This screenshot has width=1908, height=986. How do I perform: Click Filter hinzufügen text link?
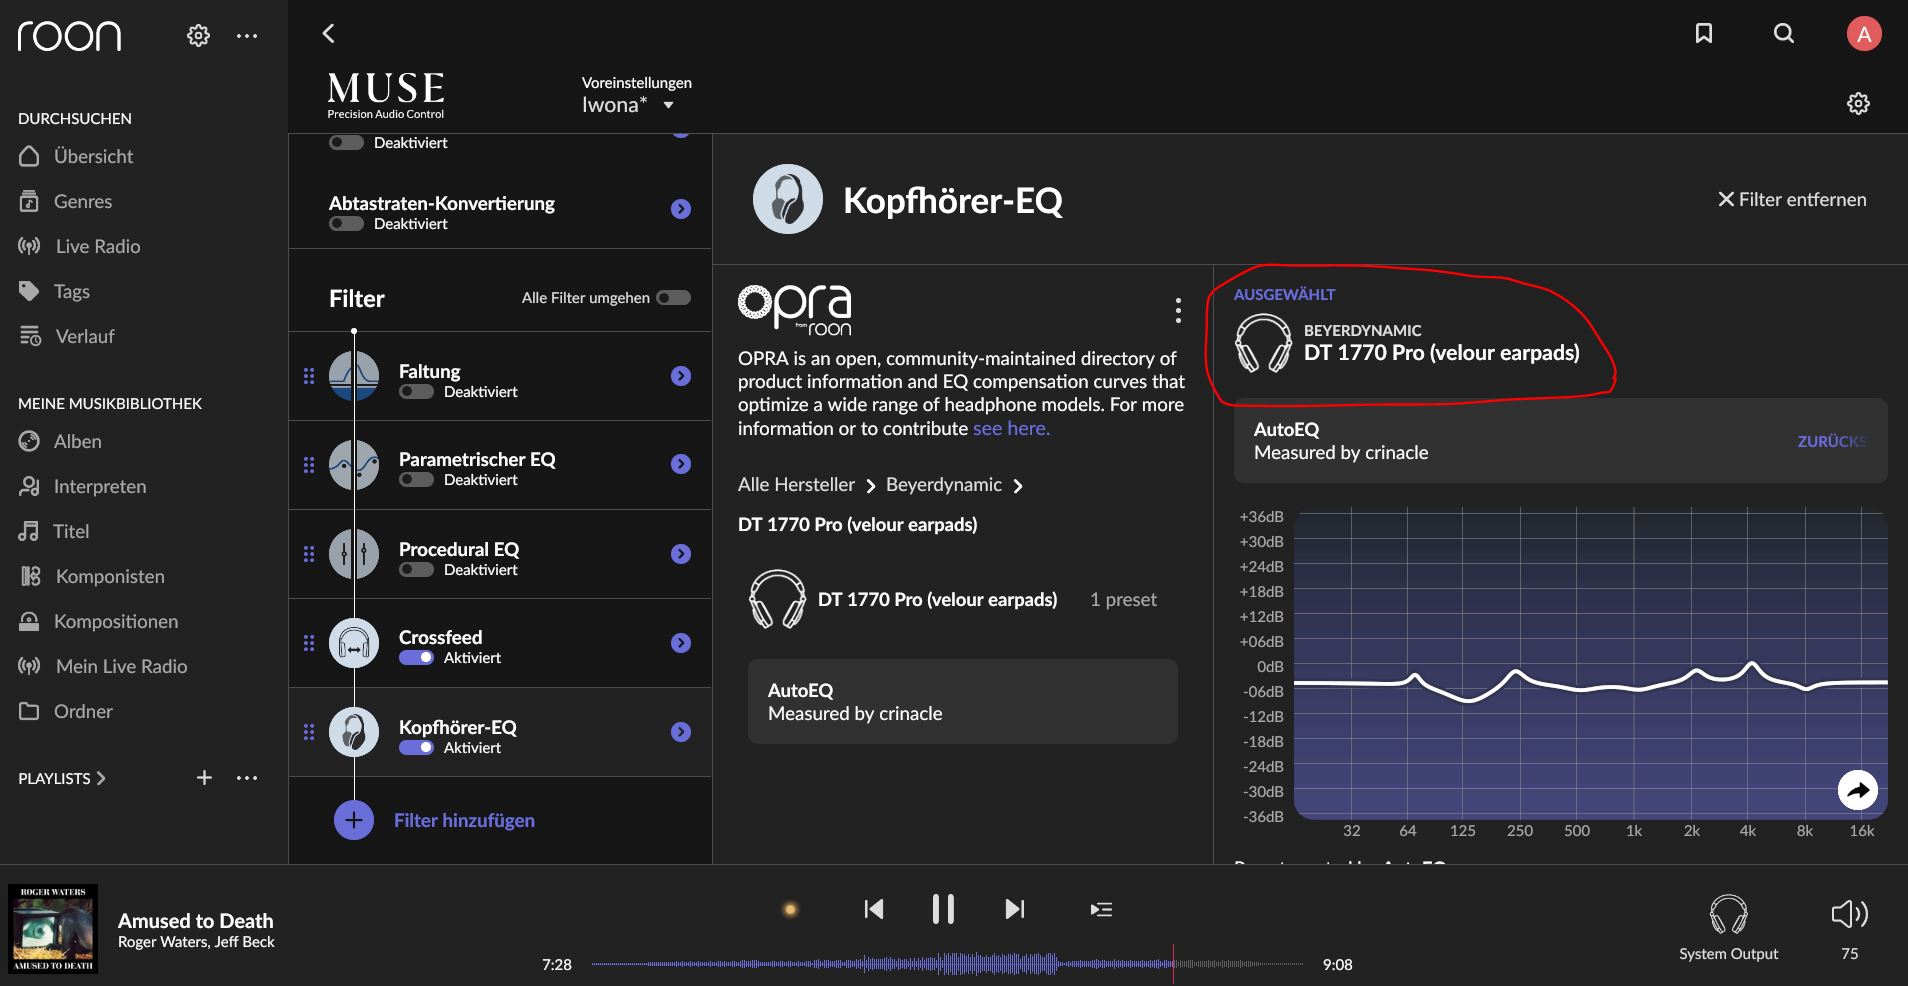click(x=464, y=820)
